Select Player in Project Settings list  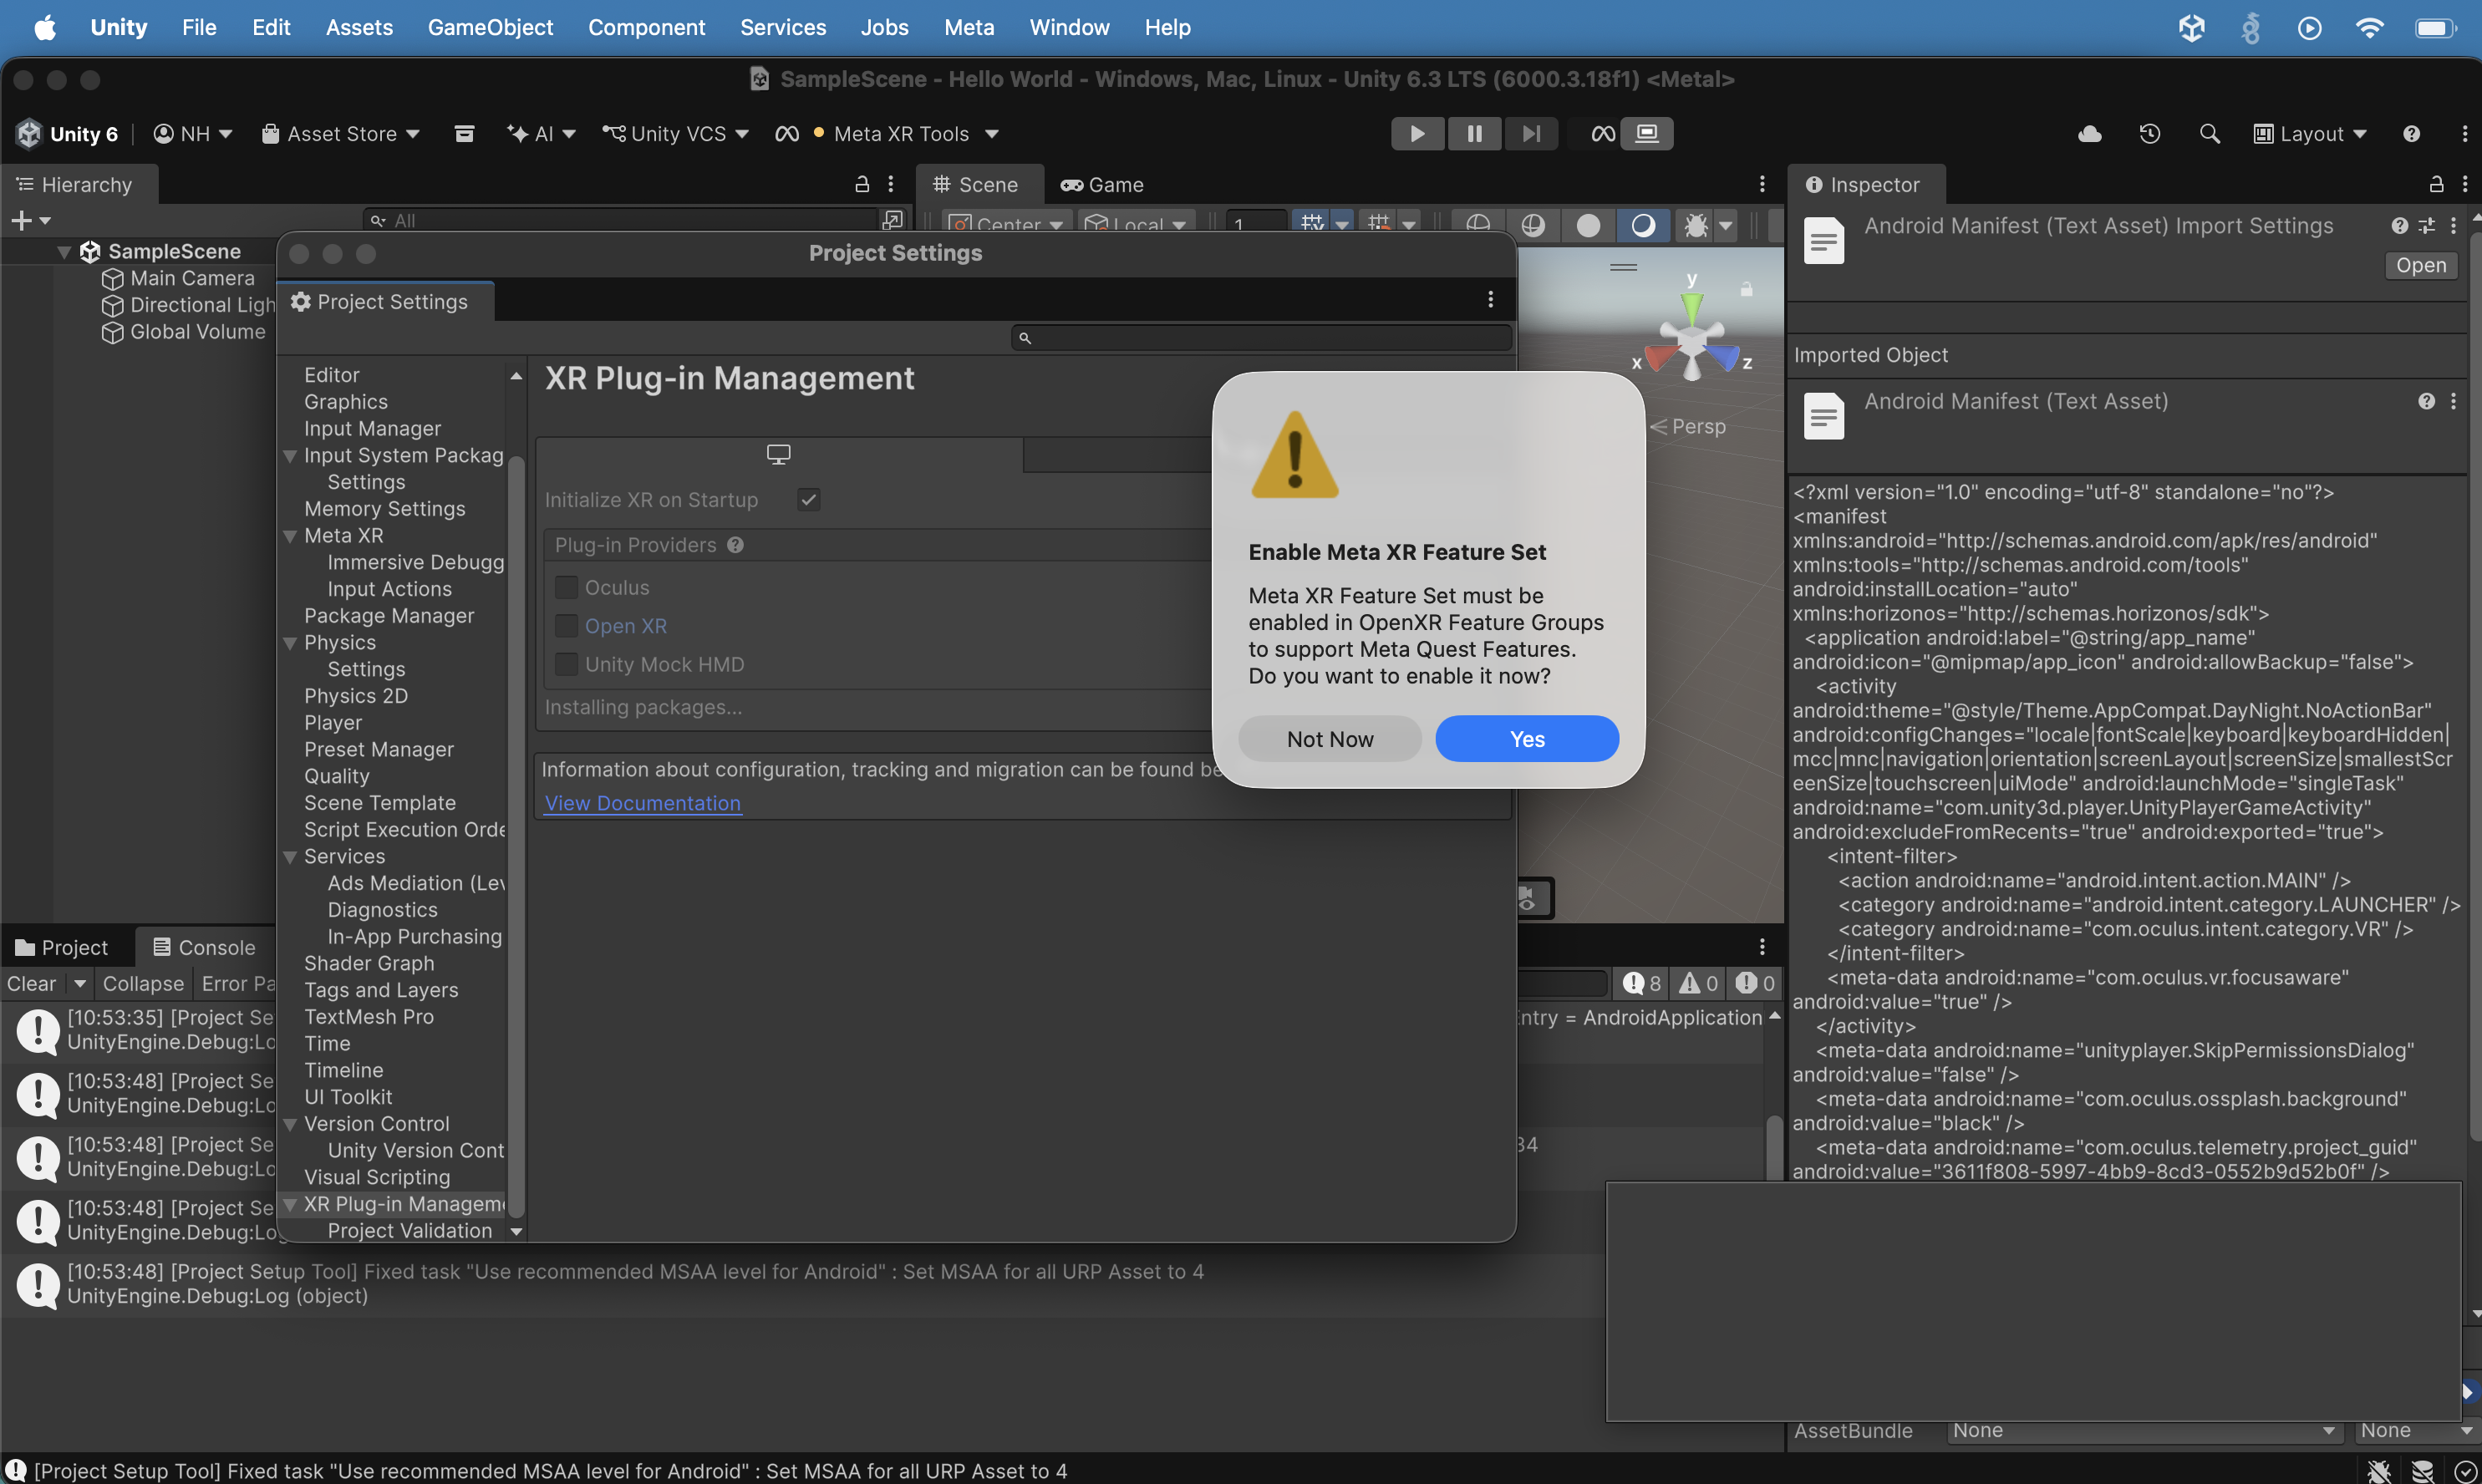(x=333, y=723)
